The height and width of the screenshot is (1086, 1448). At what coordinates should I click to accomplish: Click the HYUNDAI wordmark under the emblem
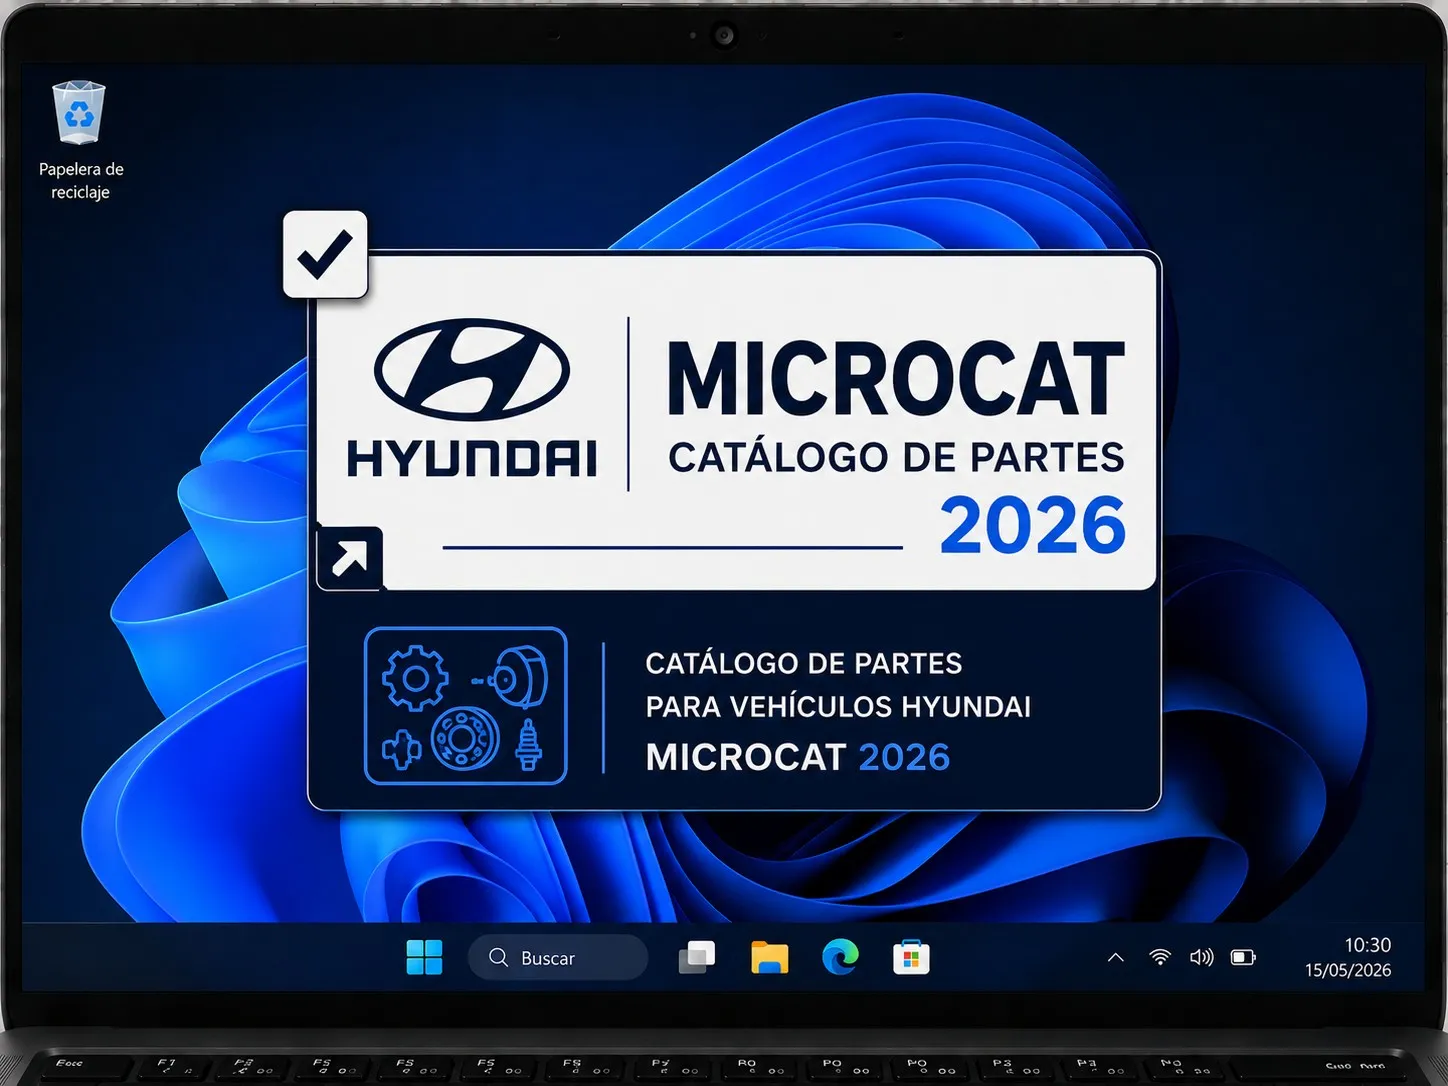(x=472, y=459)
